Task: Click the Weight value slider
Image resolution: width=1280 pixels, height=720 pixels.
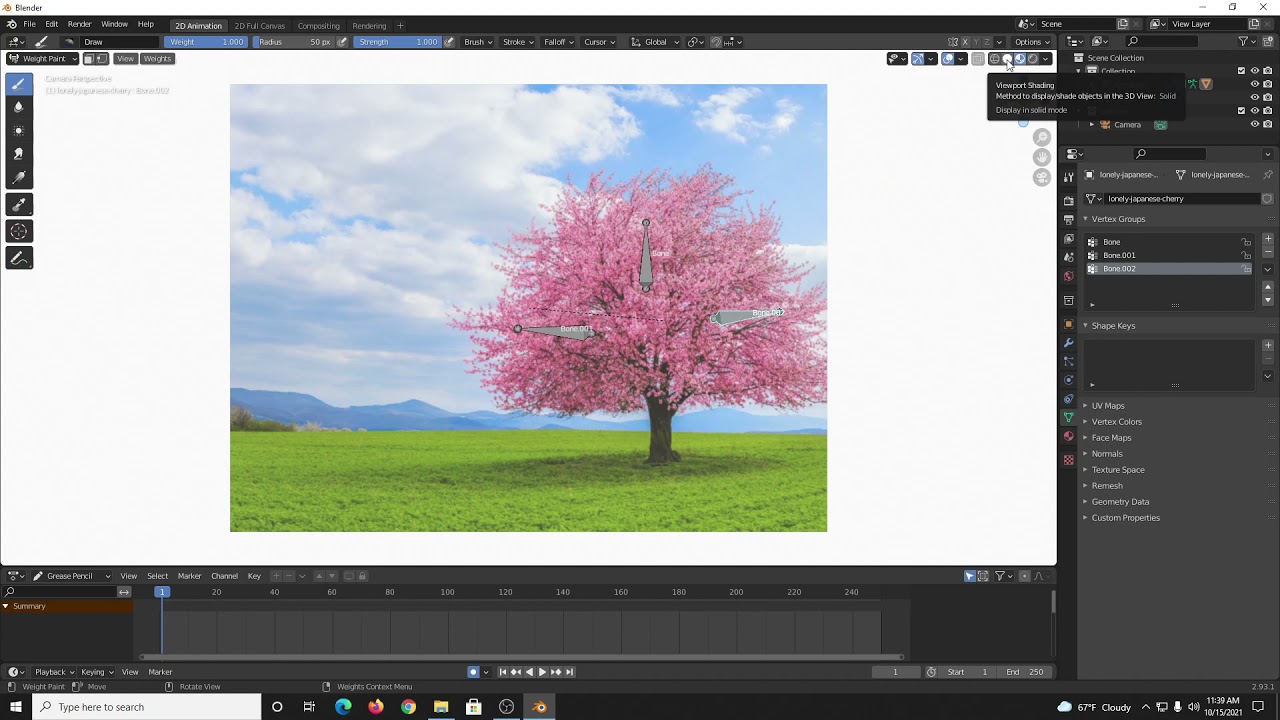Action: tap(206, 42)
